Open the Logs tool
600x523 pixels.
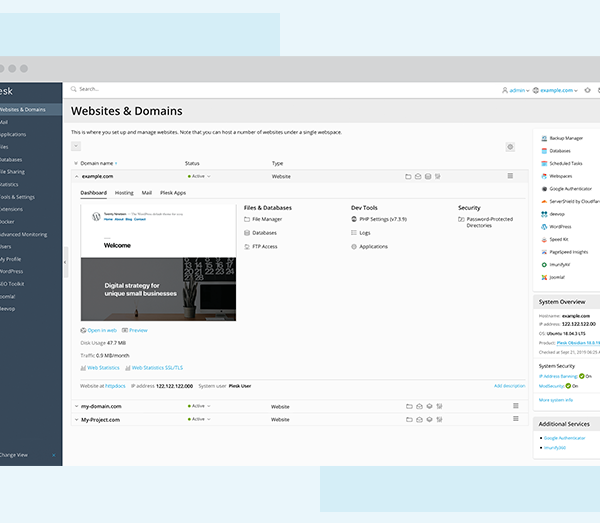point(365,233)
